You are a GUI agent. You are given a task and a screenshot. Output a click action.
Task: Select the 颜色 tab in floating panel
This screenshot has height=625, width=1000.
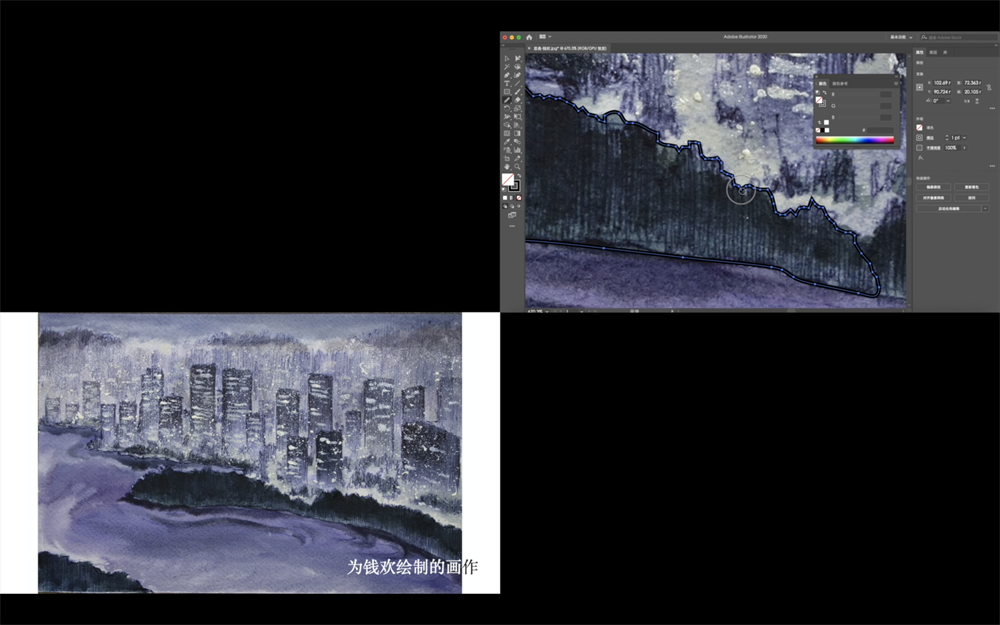(823, 84)
